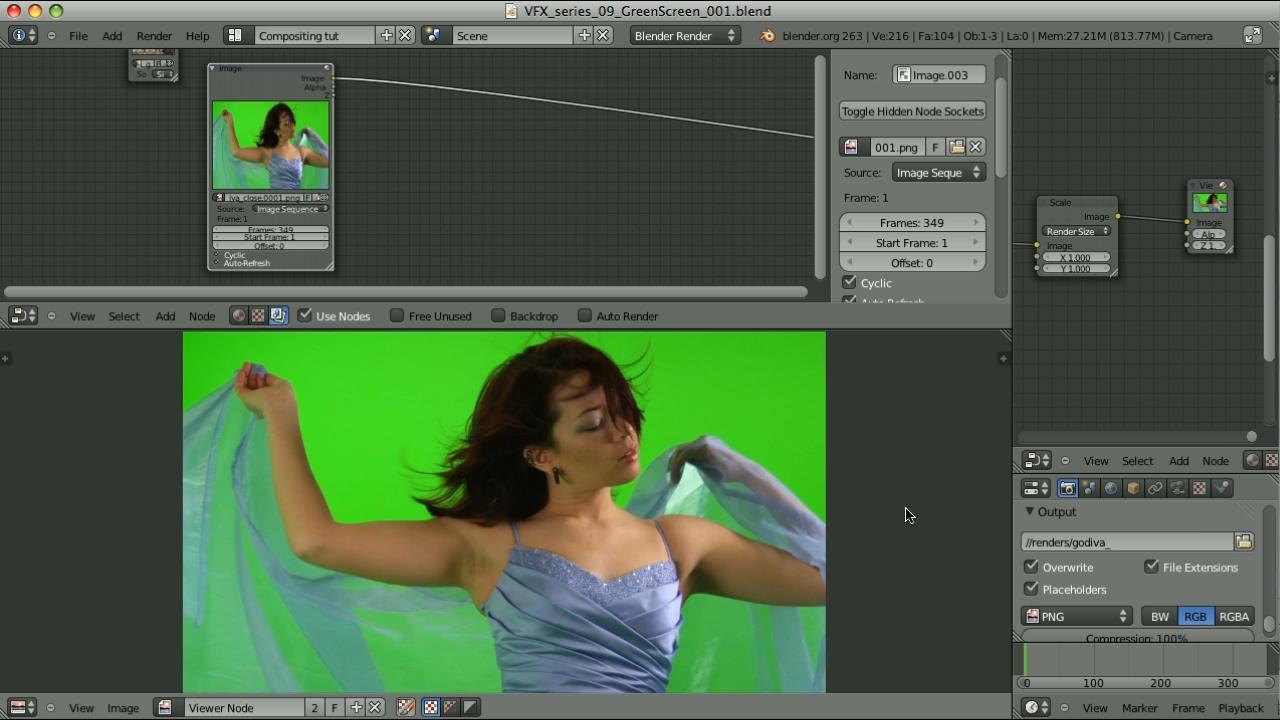The width and height of the screenshot is (1280, 720).
Task: Open the Modifiers properties icon
Action: point(1177,488)
